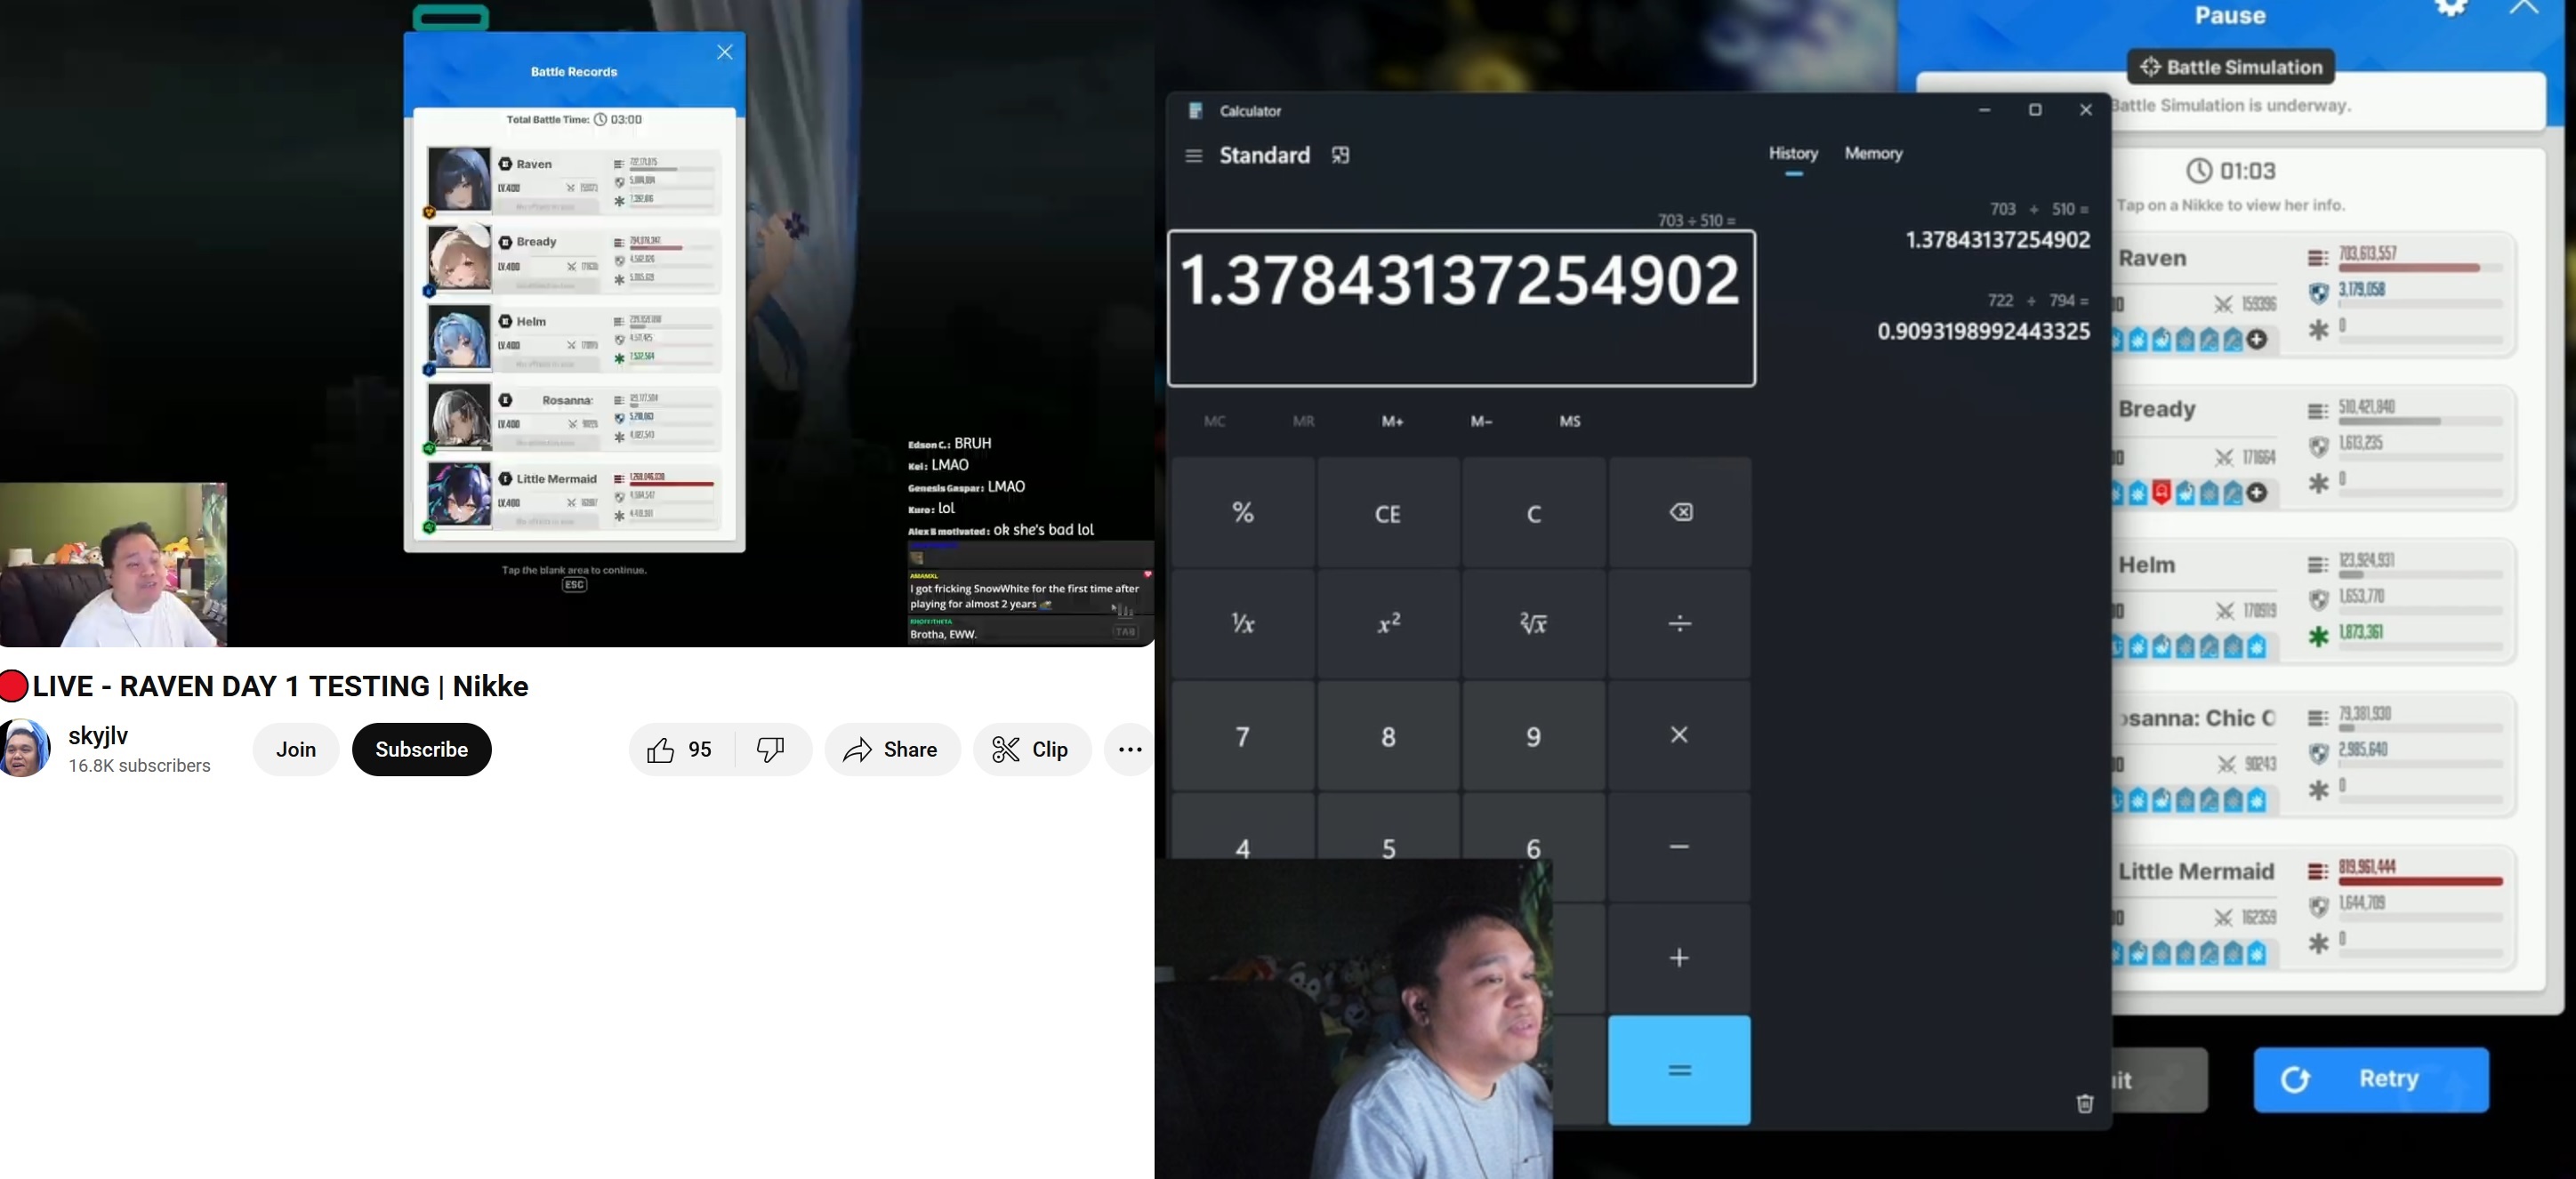Image resolution: width=2576 pixels, height=1179 pixels.
Task: Click Helm's portrait in Battle Records
Action: click(459, 337)
